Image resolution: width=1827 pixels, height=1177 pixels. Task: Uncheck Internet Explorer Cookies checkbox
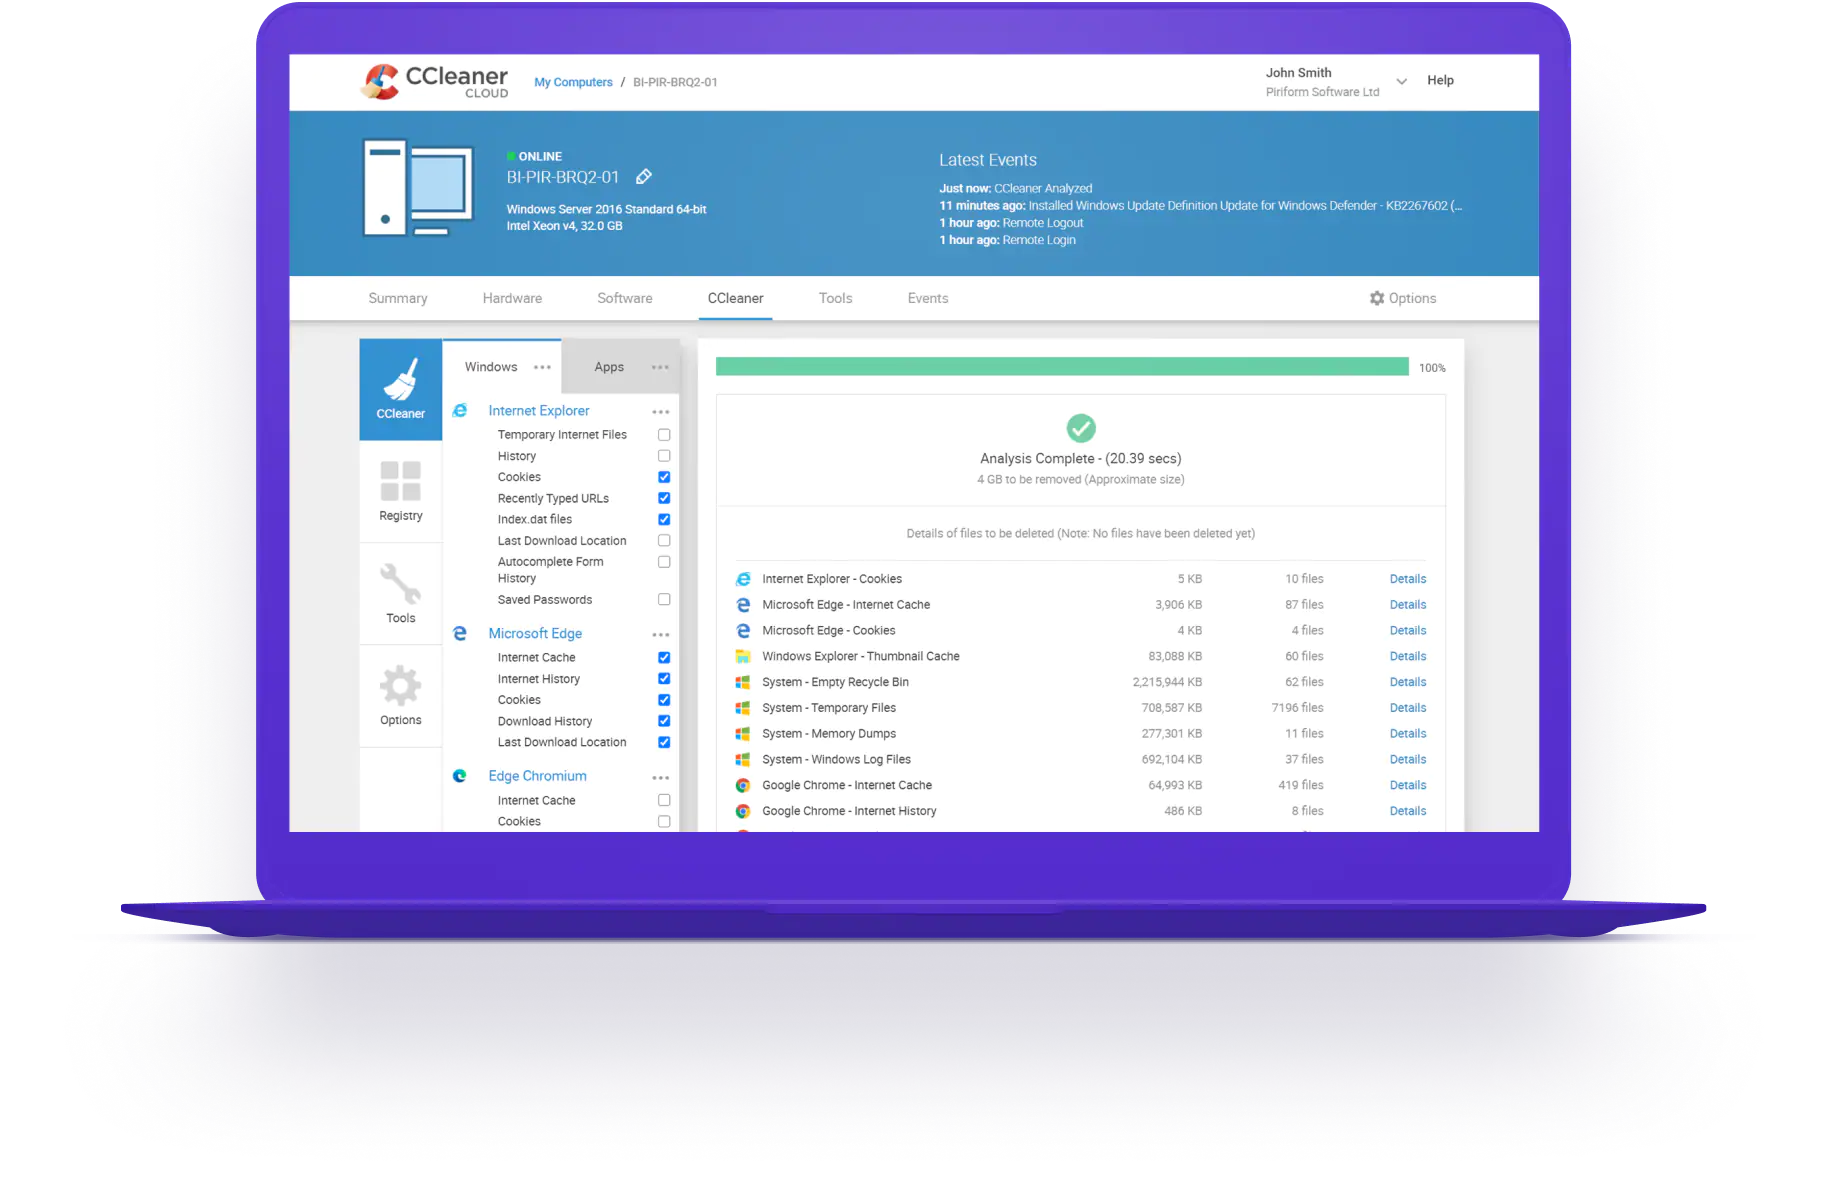point(664,477)
